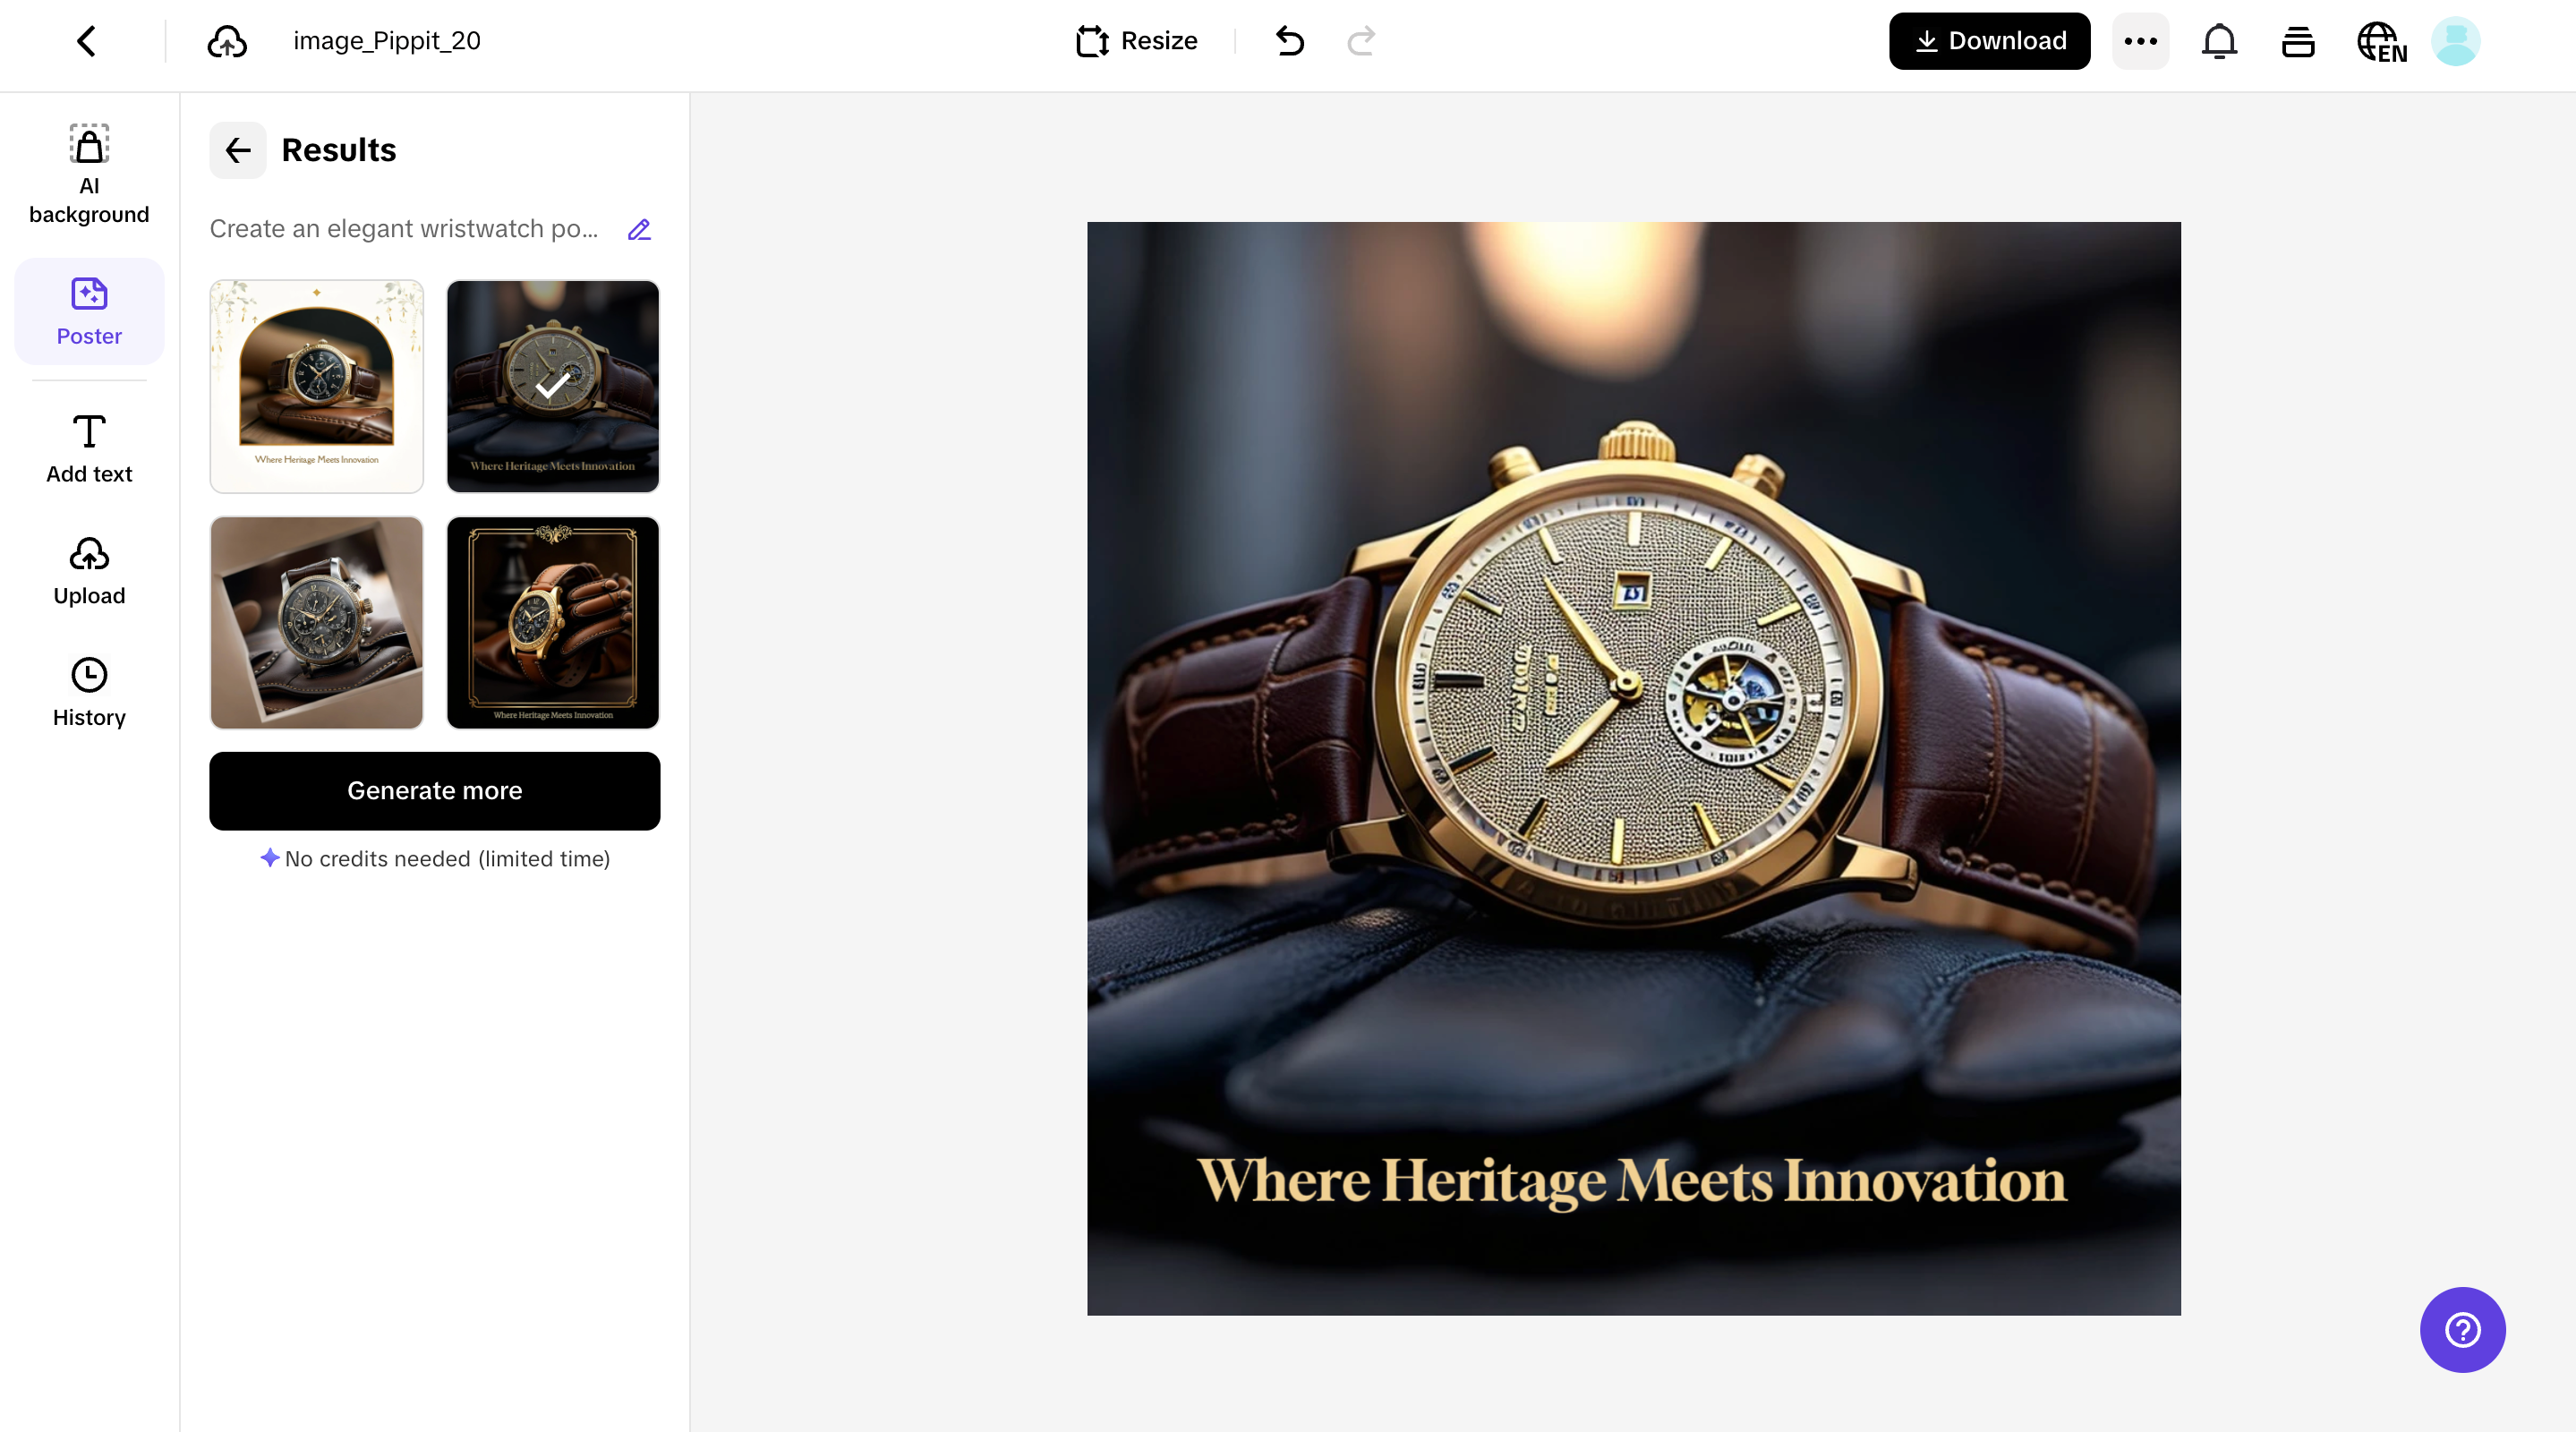Image resolution: width=2576 pixels, height=1432 pixels.
Task: Click the back chevron in top bar
Action: pos(87,41)
